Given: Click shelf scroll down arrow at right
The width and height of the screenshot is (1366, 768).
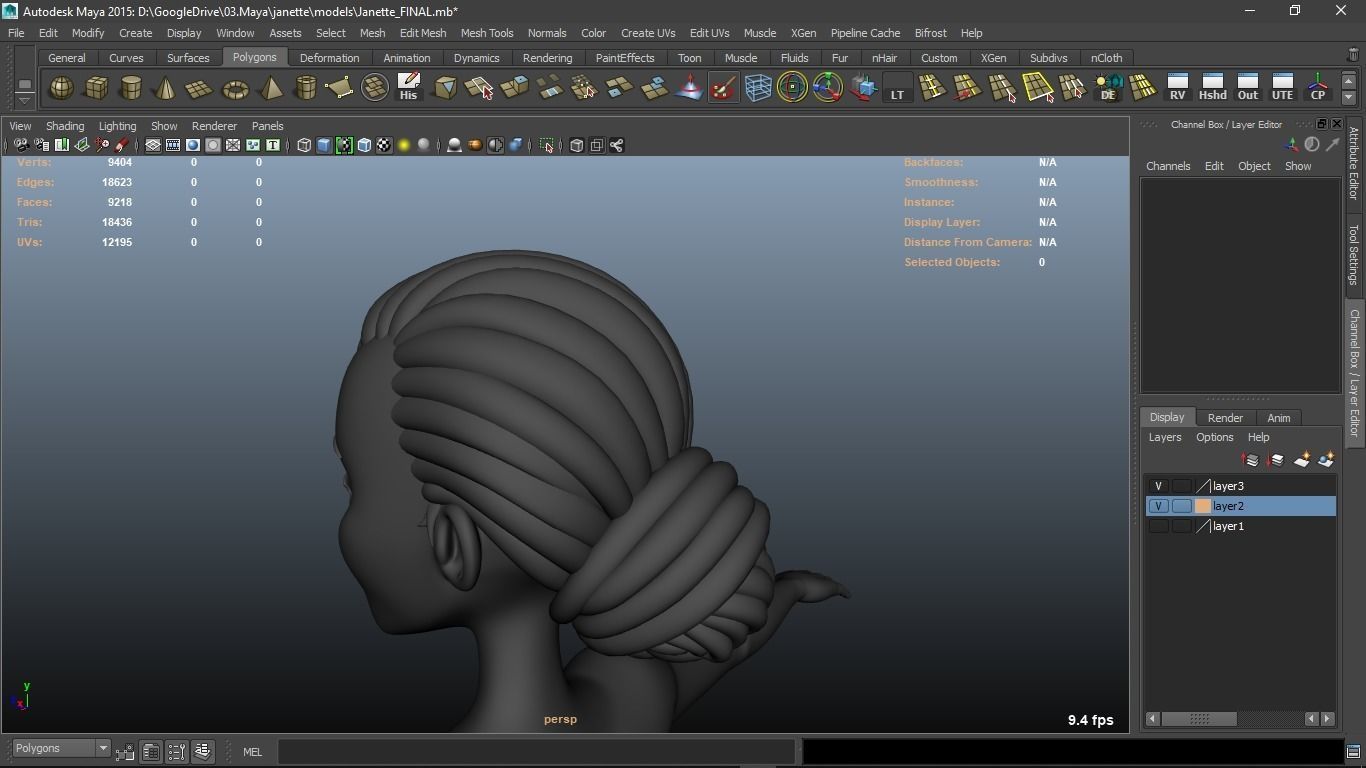Looking at the screenshot, I should 1349,97.
